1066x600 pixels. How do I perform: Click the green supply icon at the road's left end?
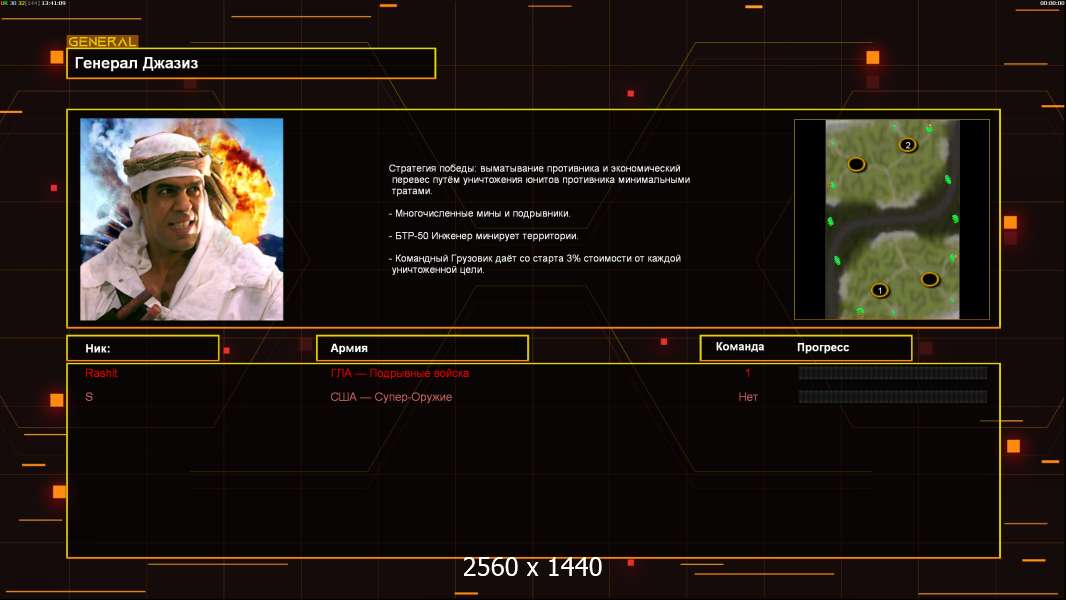pos(830,222)
